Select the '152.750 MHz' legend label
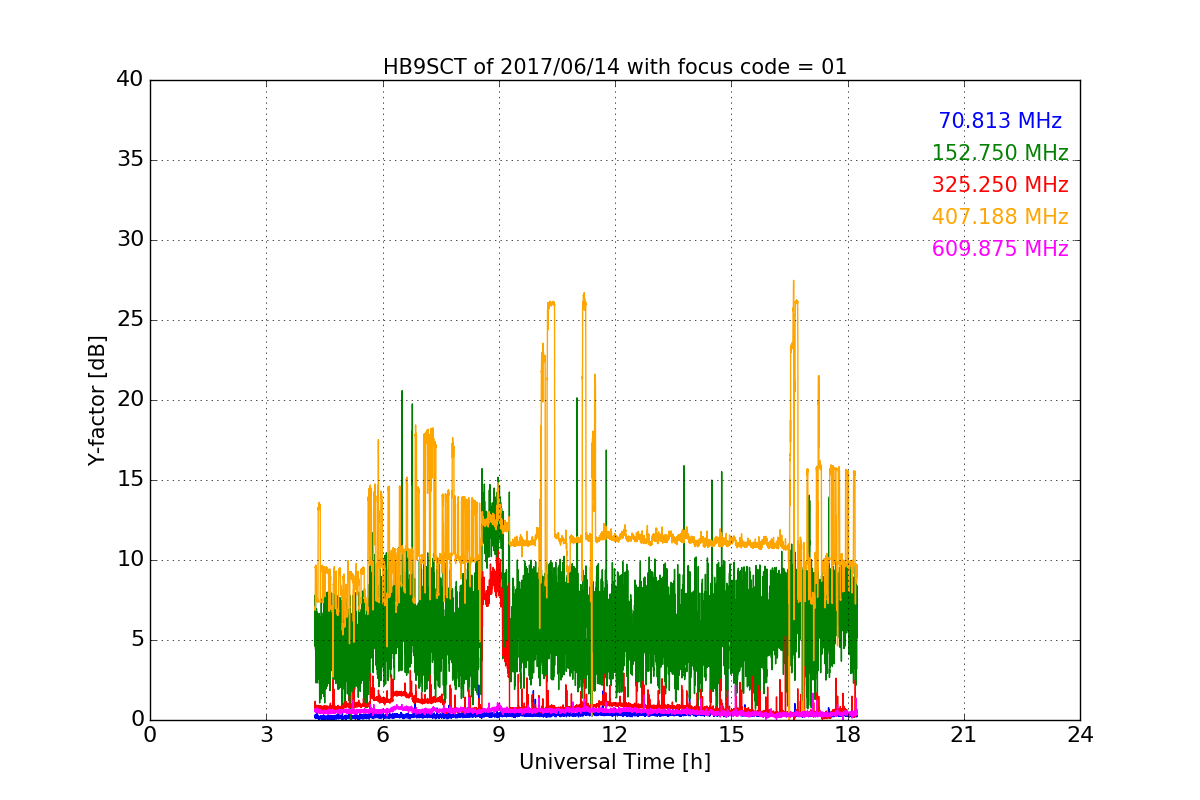The height and width of the screenshot is (800, 1200). click(x=1000, y=153)
